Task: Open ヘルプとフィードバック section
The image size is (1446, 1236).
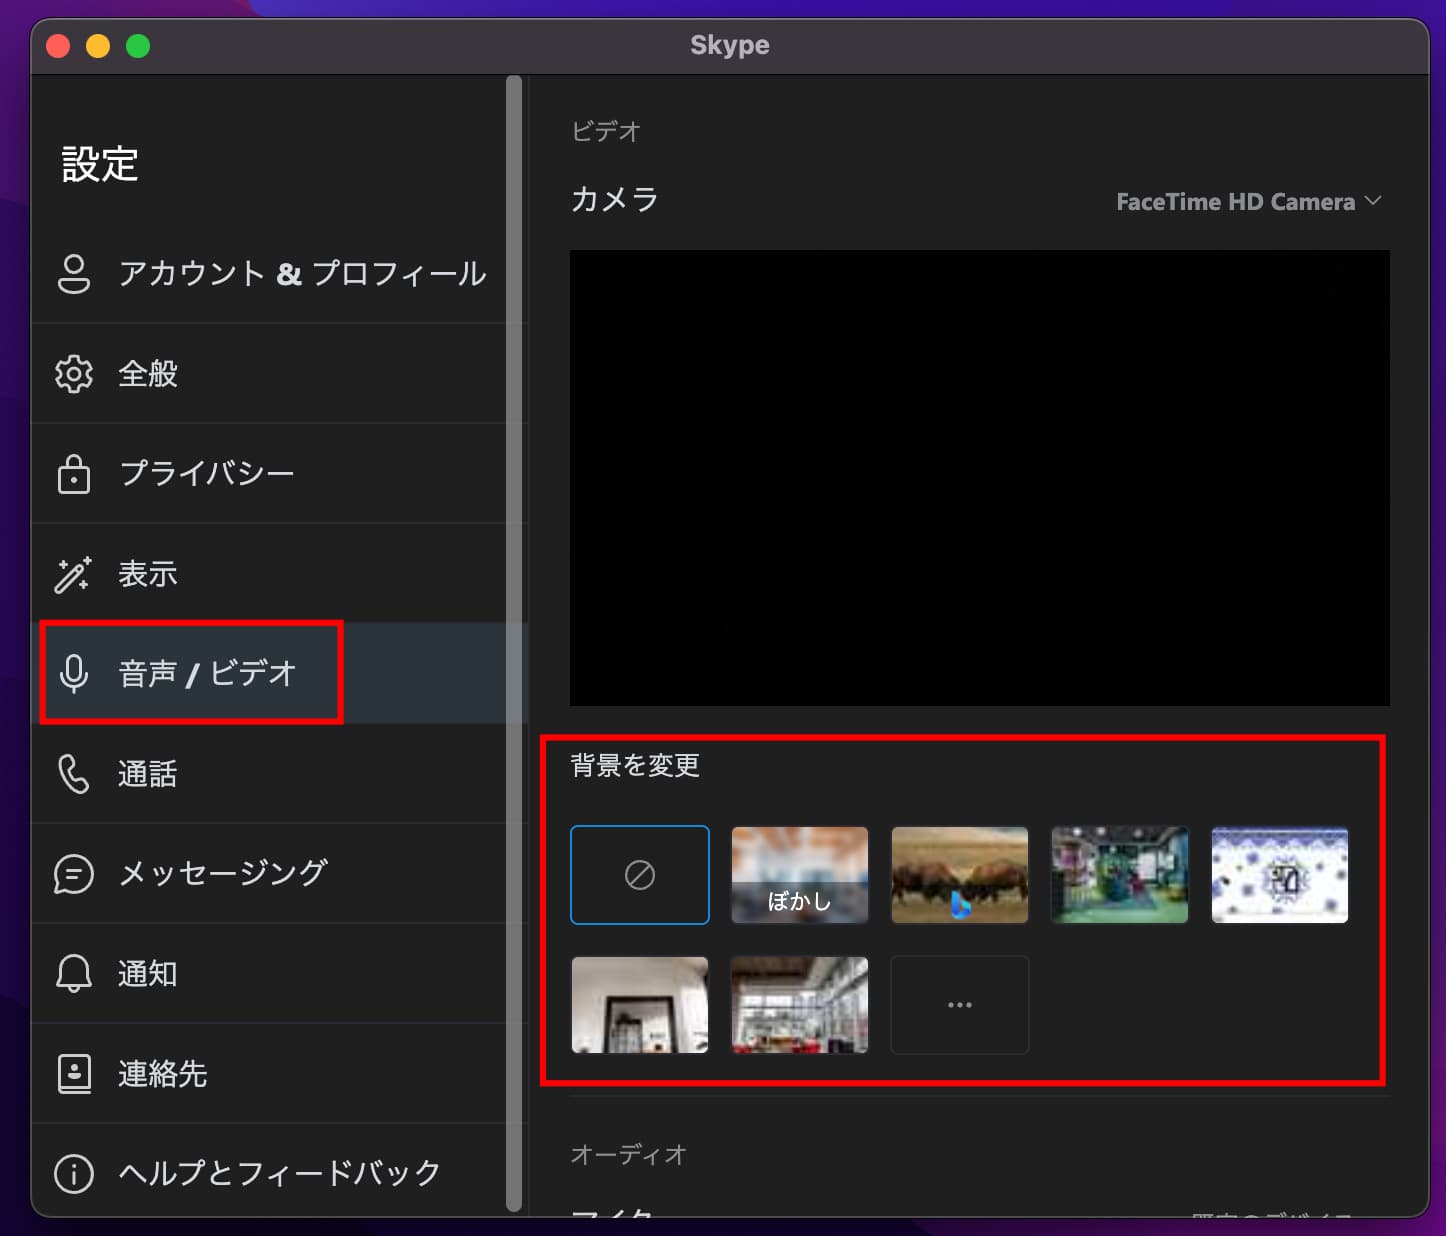Action: (268, 1174)
